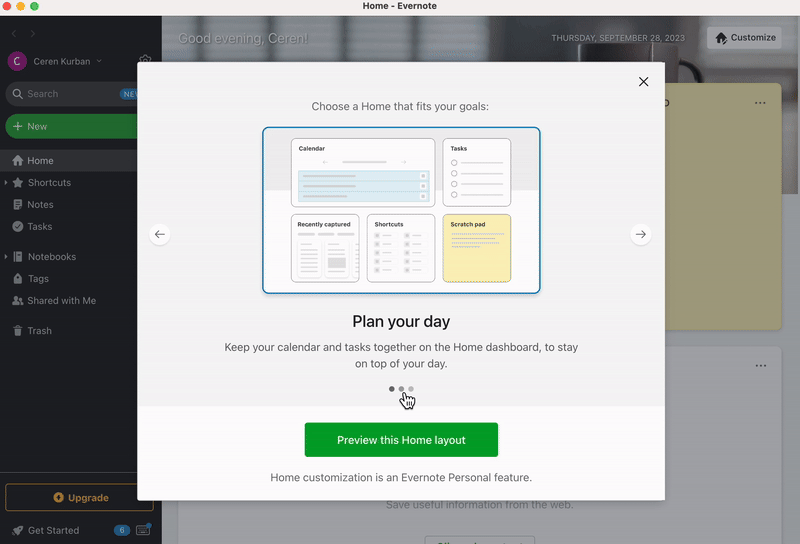
Task: Click the plus icon on New button
Action: click(x=17, y=126)
